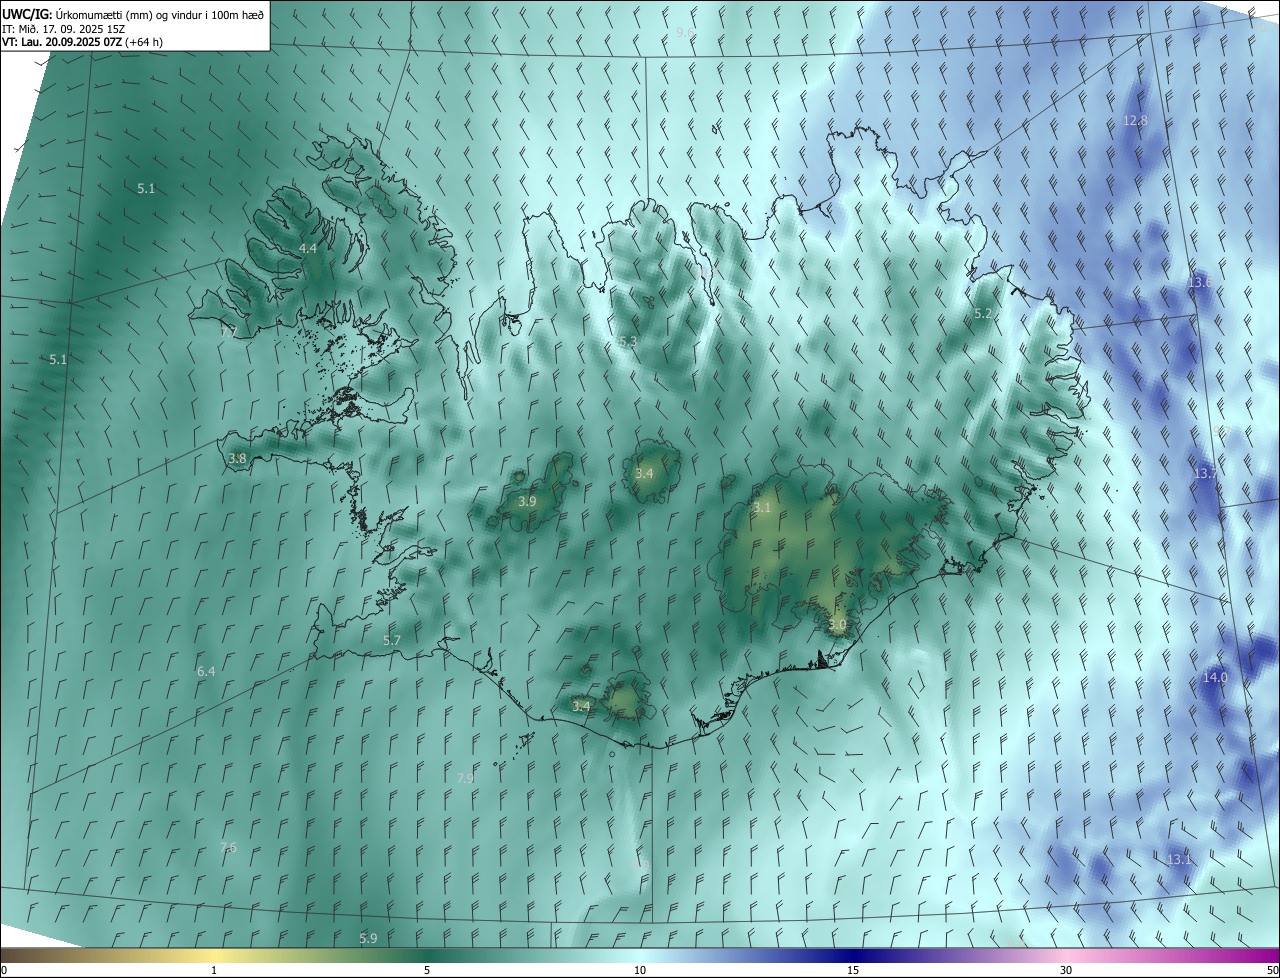Viewport: 1280px width, 978px height.
Task: Click the 5.2 value label on the map
Action: 983,314
